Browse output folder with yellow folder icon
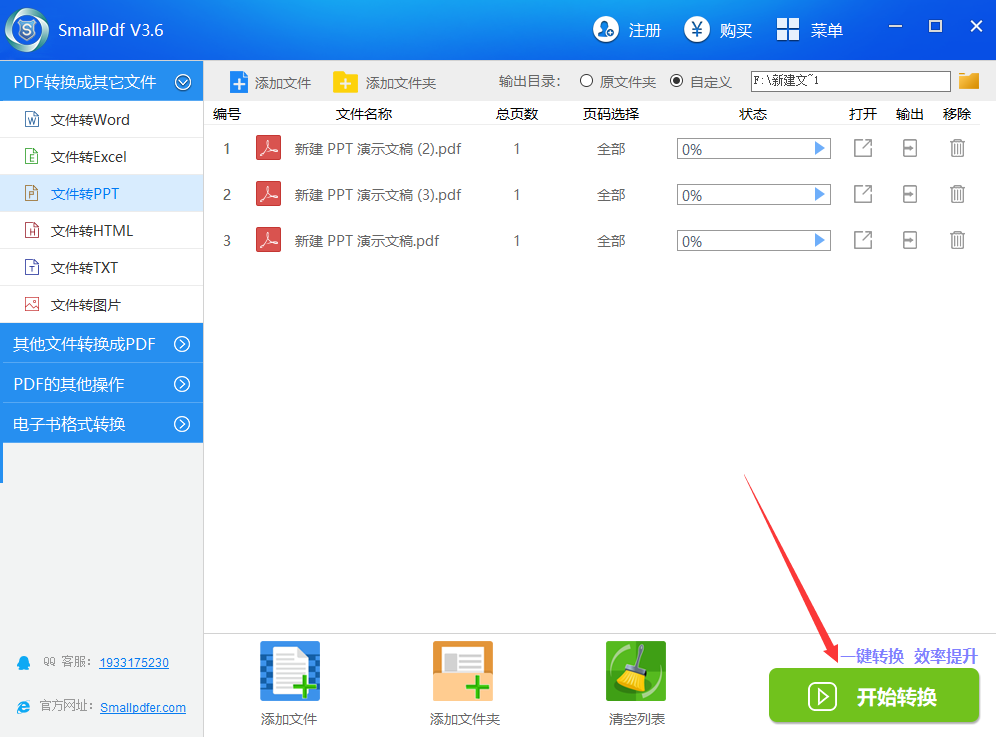The image size is (996, 737). 969,81
